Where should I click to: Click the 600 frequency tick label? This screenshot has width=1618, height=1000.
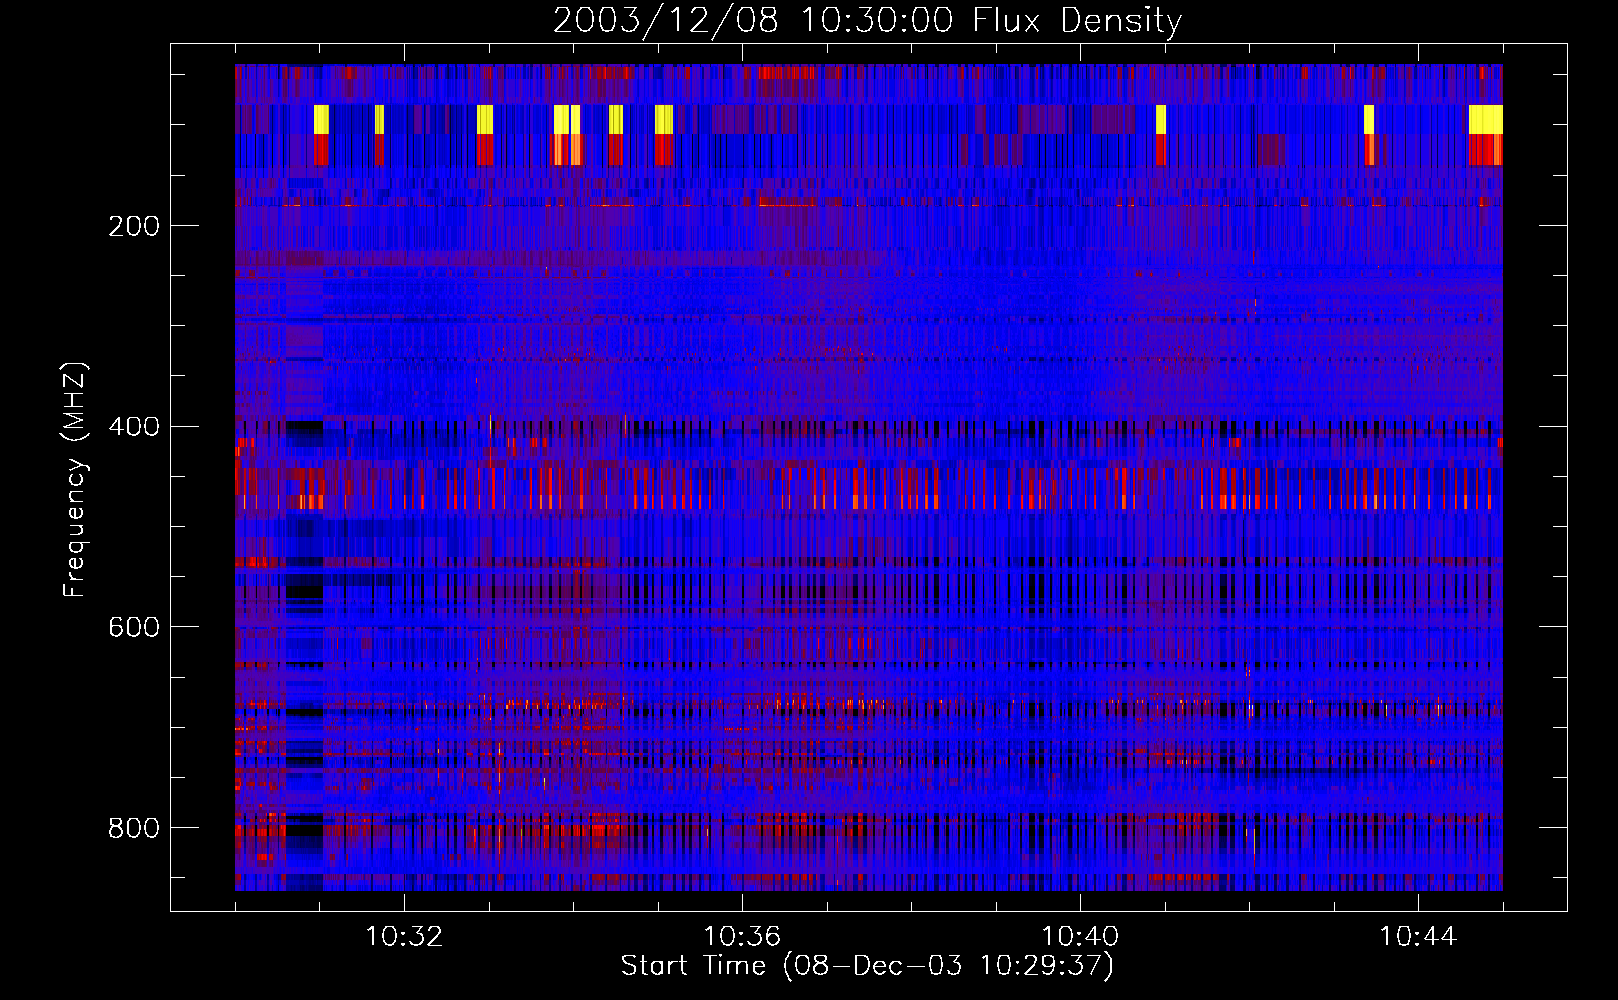point(134,627)
